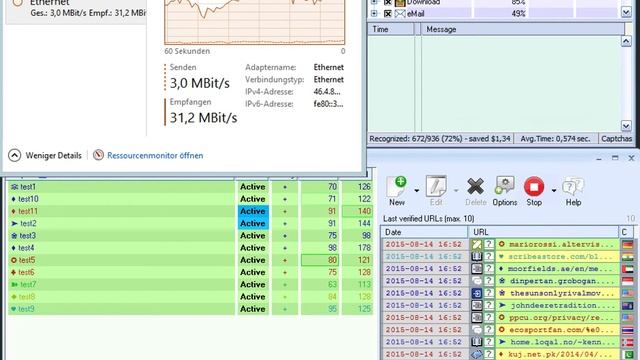640x360 pixels.
Task: Click the message log scroll up arrow
Action: click(626, 41)
